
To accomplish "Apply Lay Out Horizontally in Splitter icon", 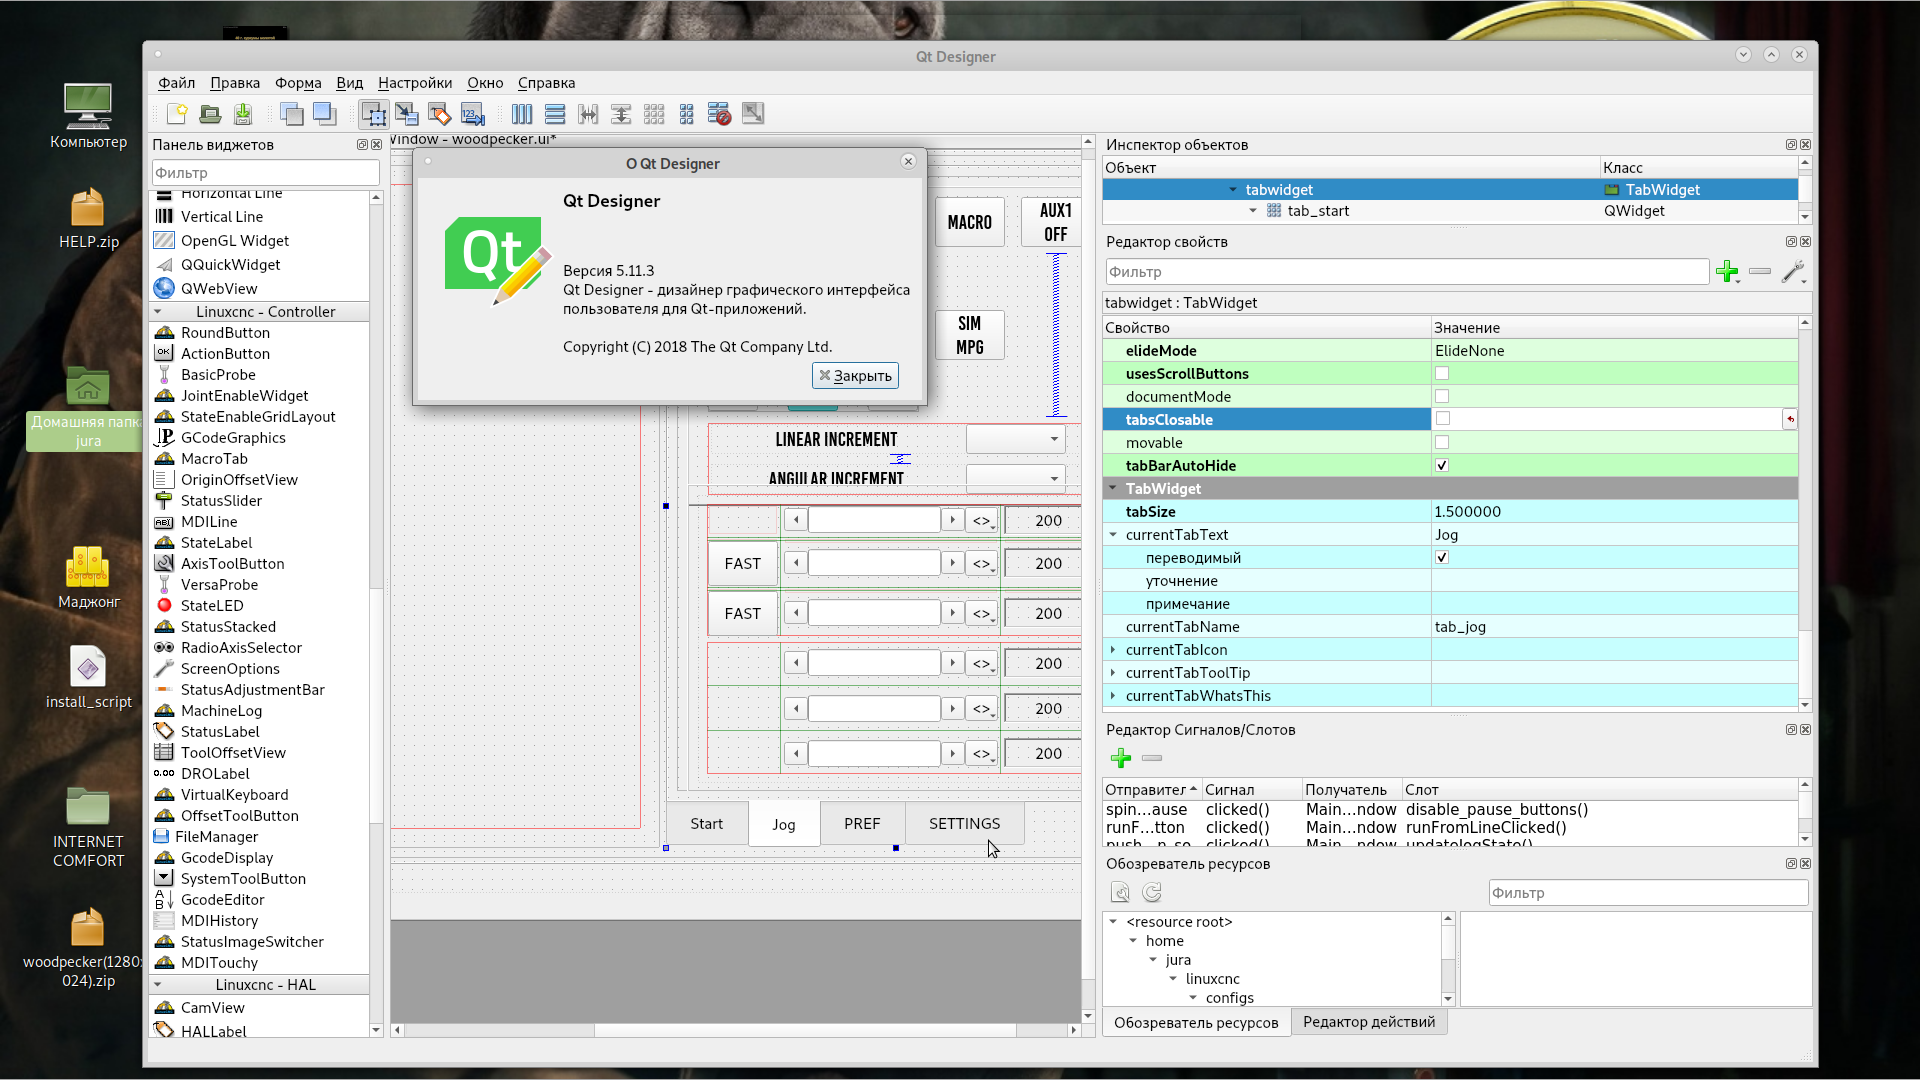I will coord(588,114).
